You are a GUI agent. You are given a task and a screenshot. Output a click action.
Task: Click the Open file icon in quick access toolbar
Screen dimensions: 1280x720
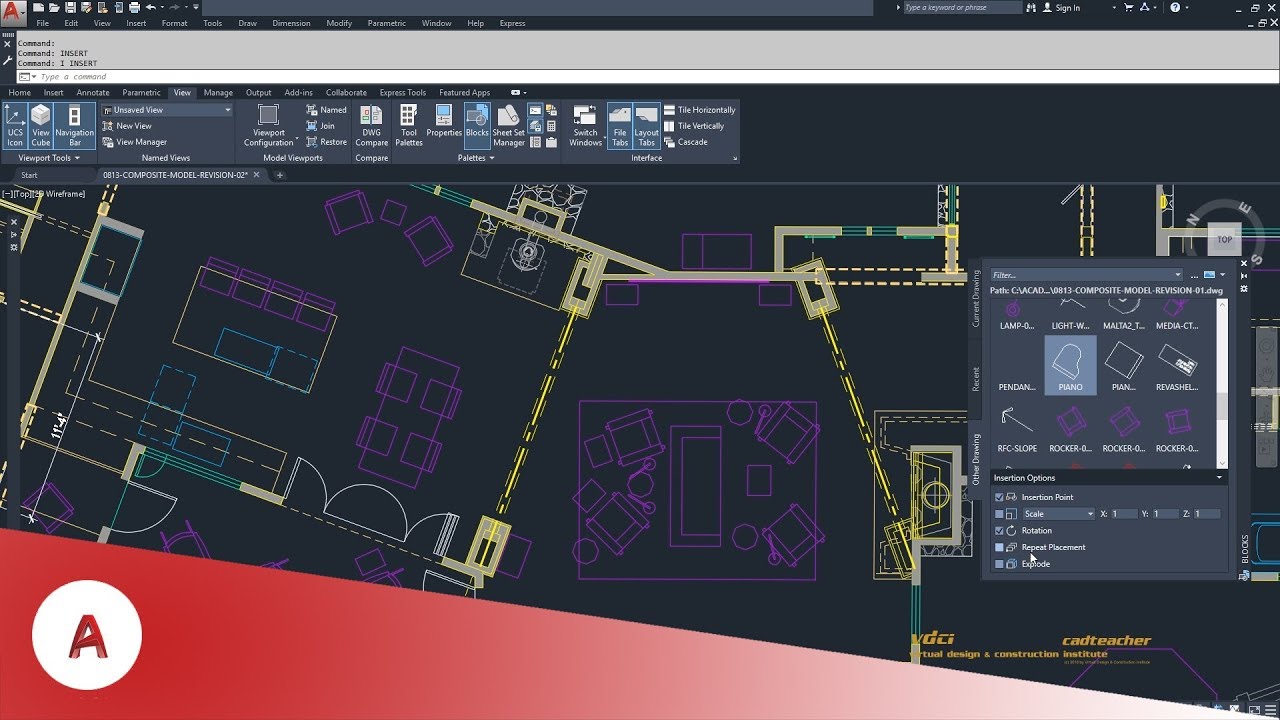[x=54, y=7]
